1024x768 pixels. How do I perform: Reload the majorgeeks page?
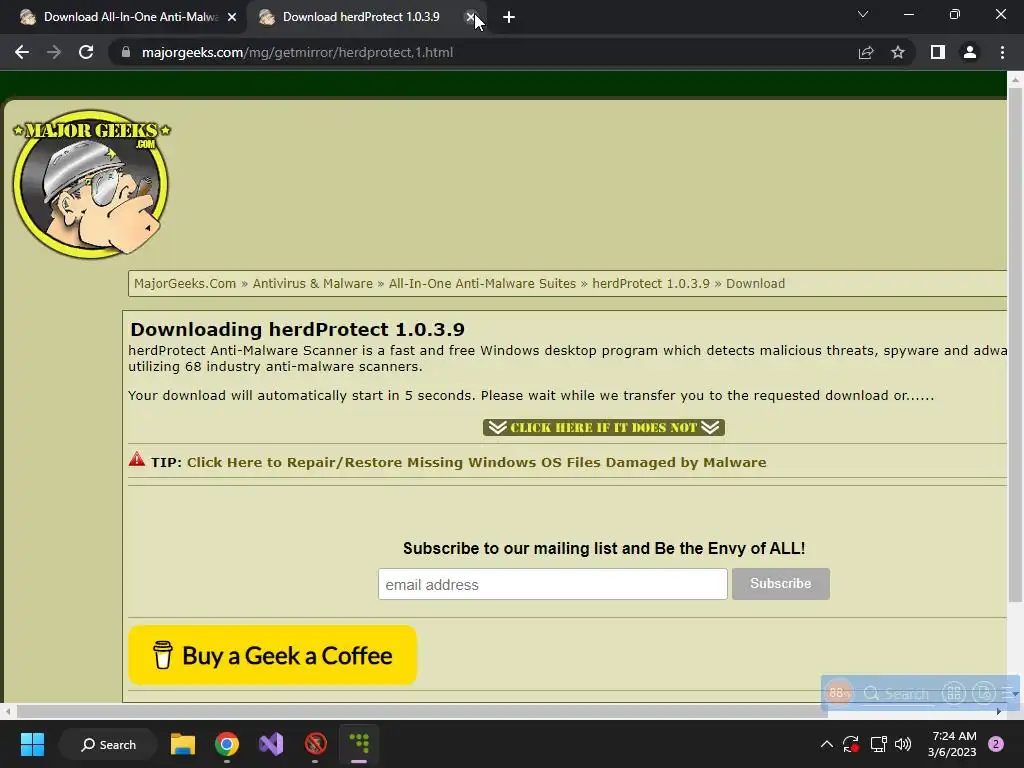point(86,52)
